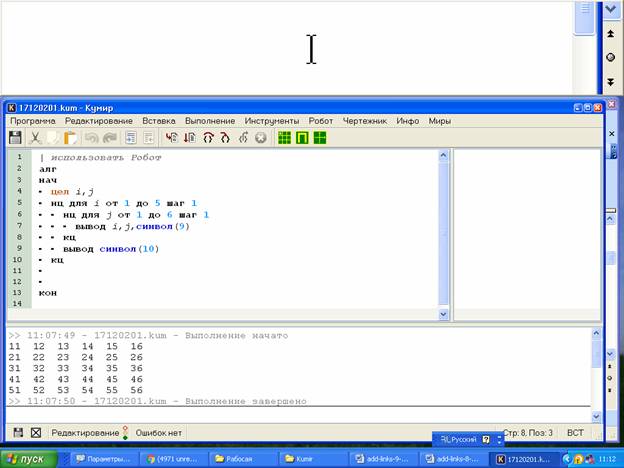Click the circle button on right sidebar
This screenshot has width=624, height=468.
click(610, 57)
